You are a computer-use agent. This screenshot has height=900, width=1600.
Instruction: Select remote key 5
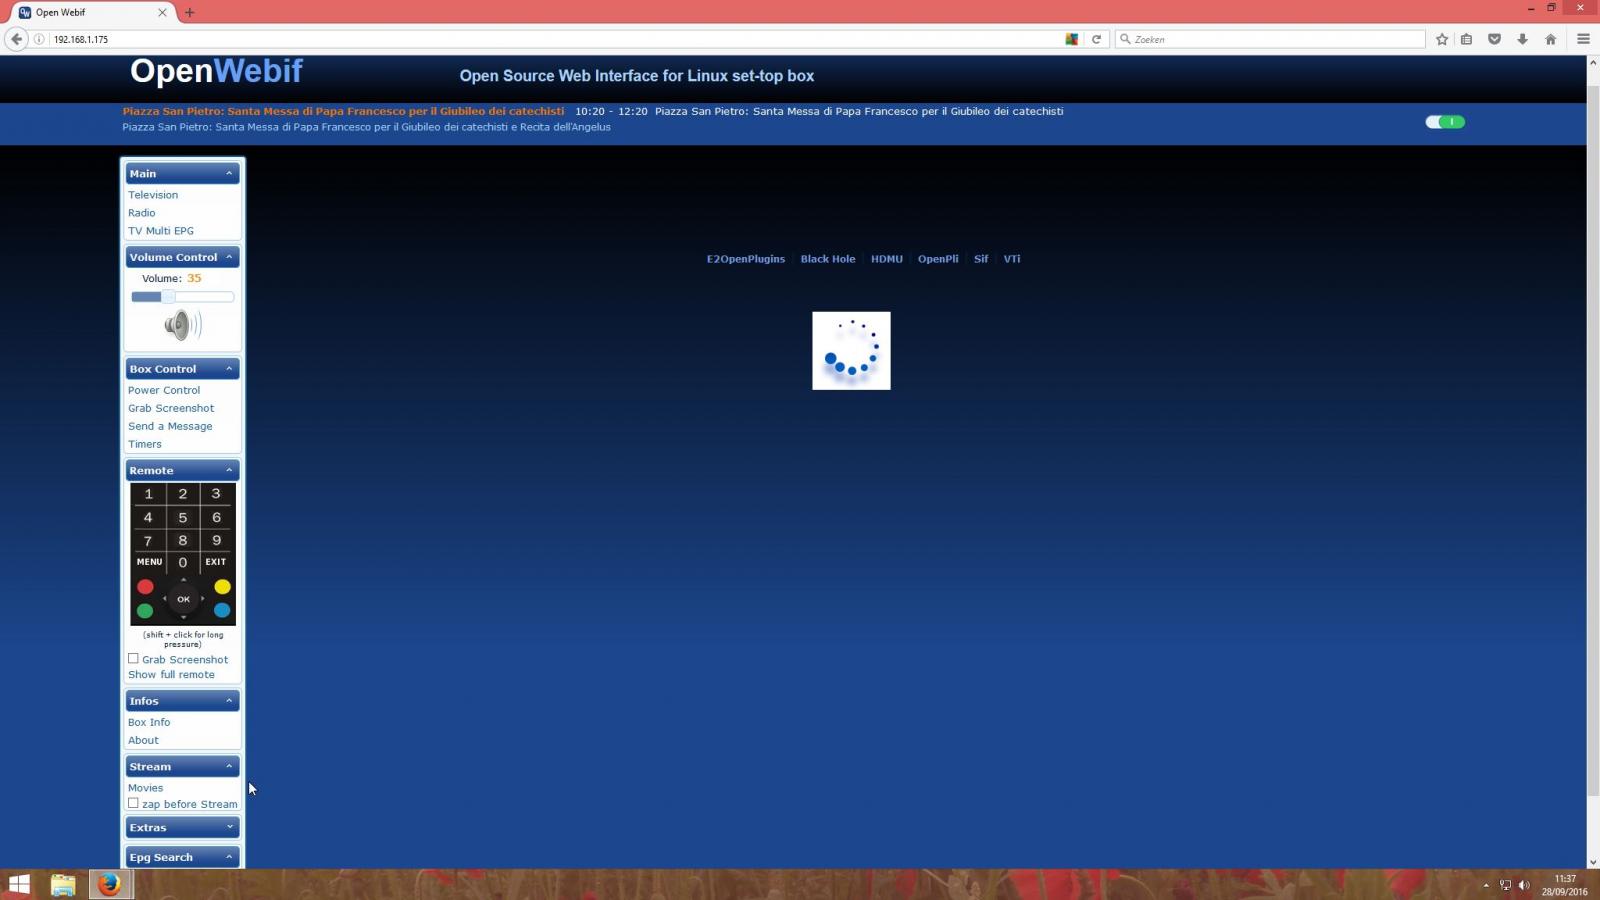coord(183,517)
